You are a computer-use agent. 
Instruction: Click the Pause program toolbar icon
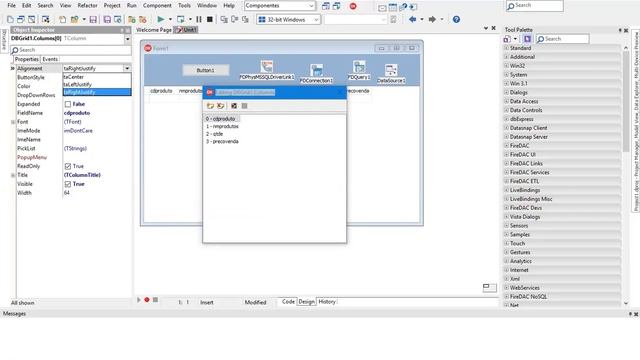click(x=199, y=19)
